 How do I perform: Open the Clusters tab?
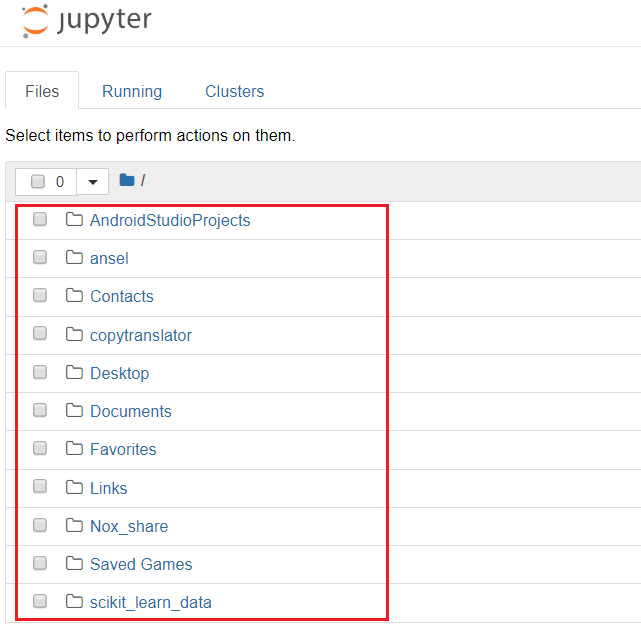(x=235, y=91)
